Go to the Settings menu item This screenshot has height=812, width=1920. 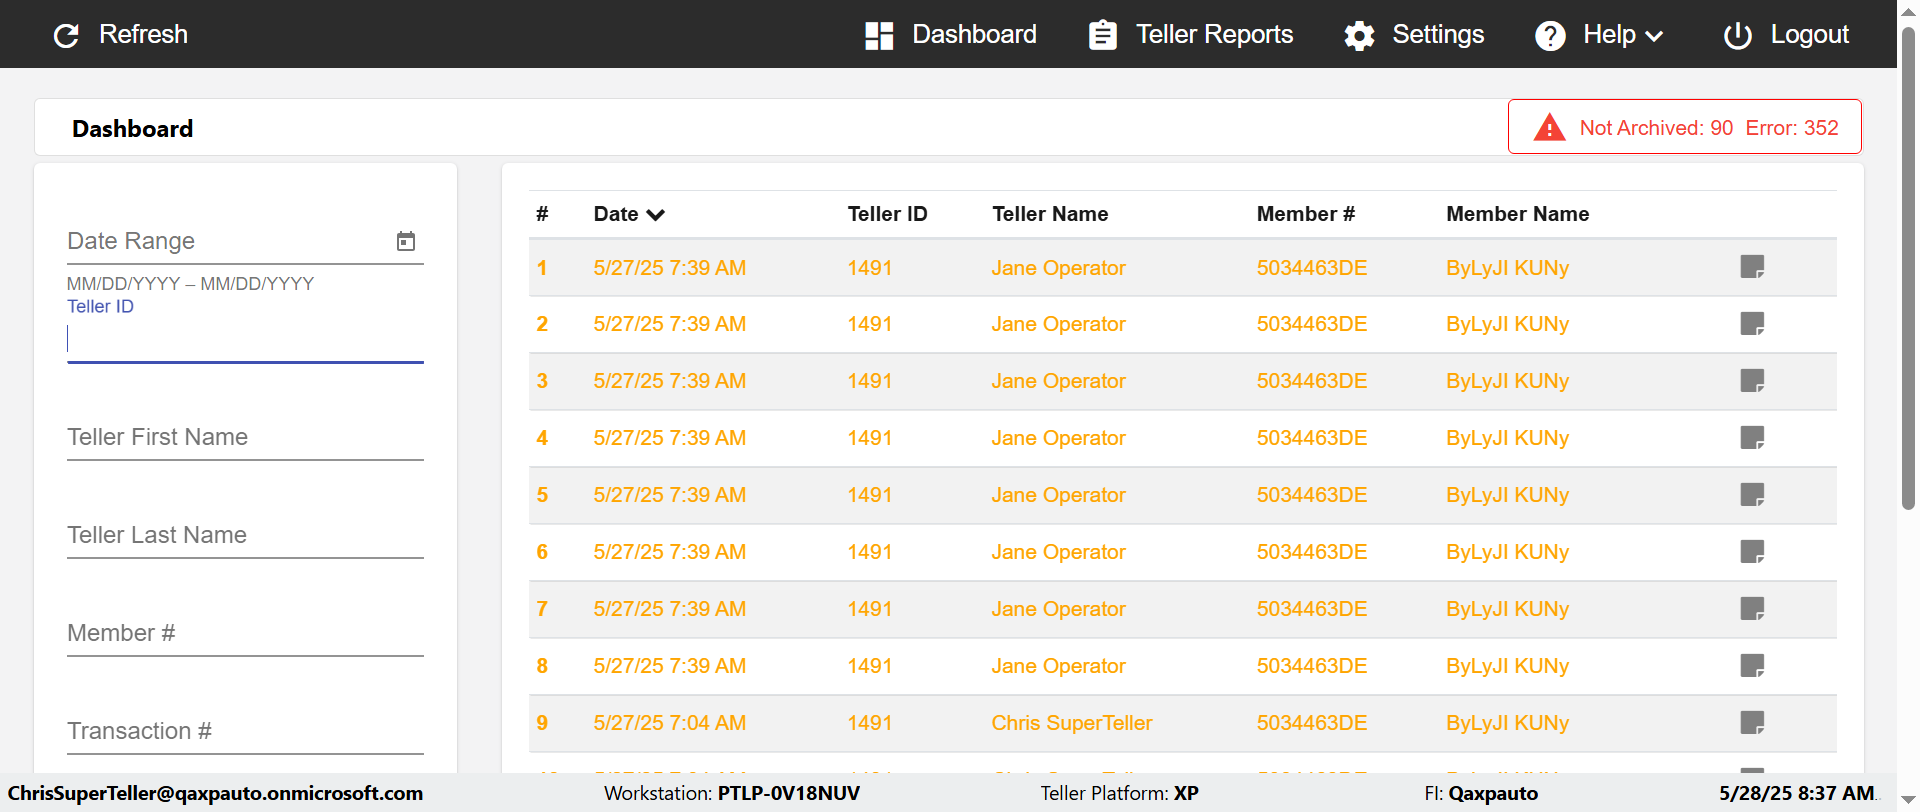coord(1437,35)
